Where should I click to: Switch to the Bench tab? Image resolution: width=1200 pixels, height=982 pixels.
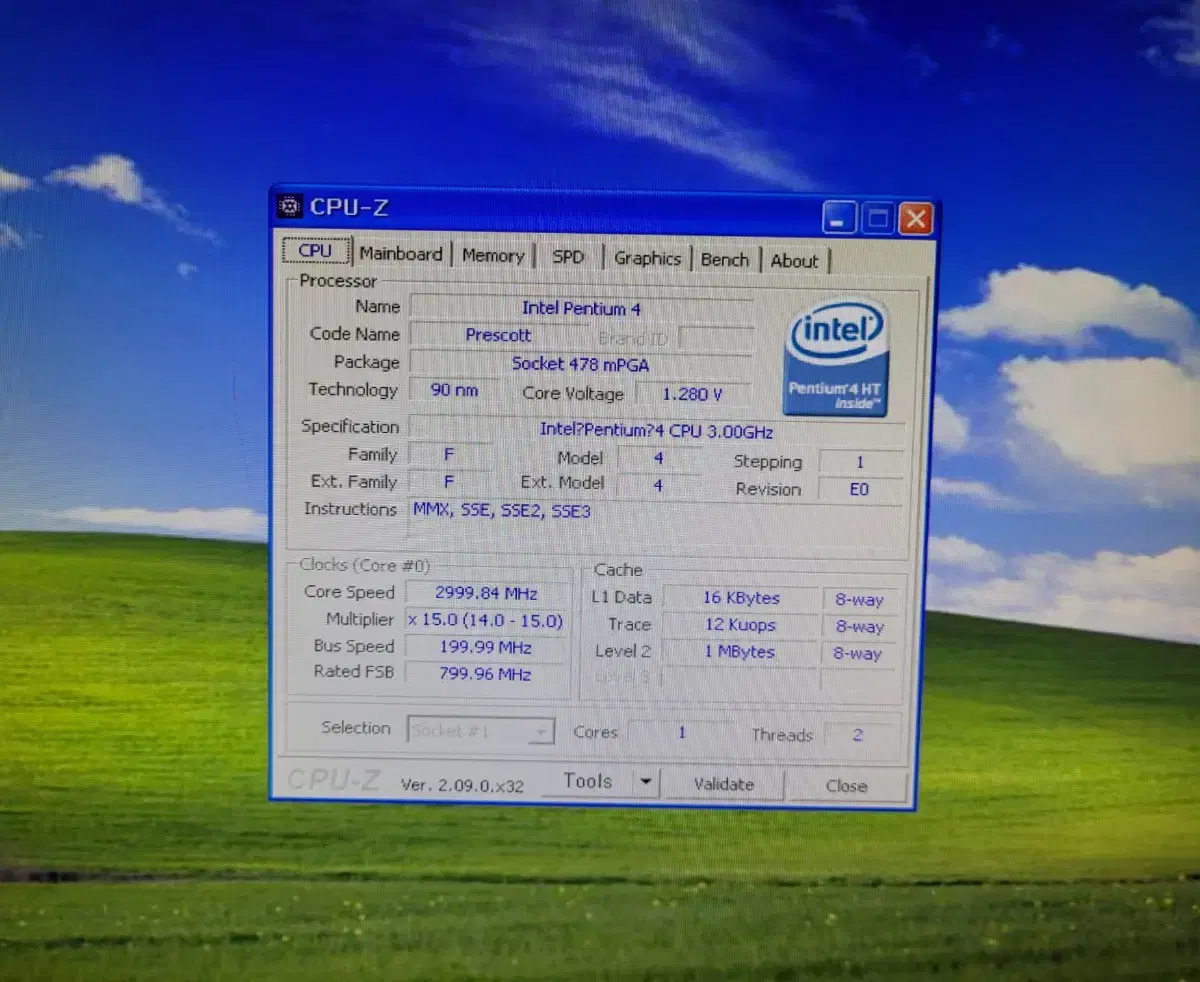pos(725,259)
